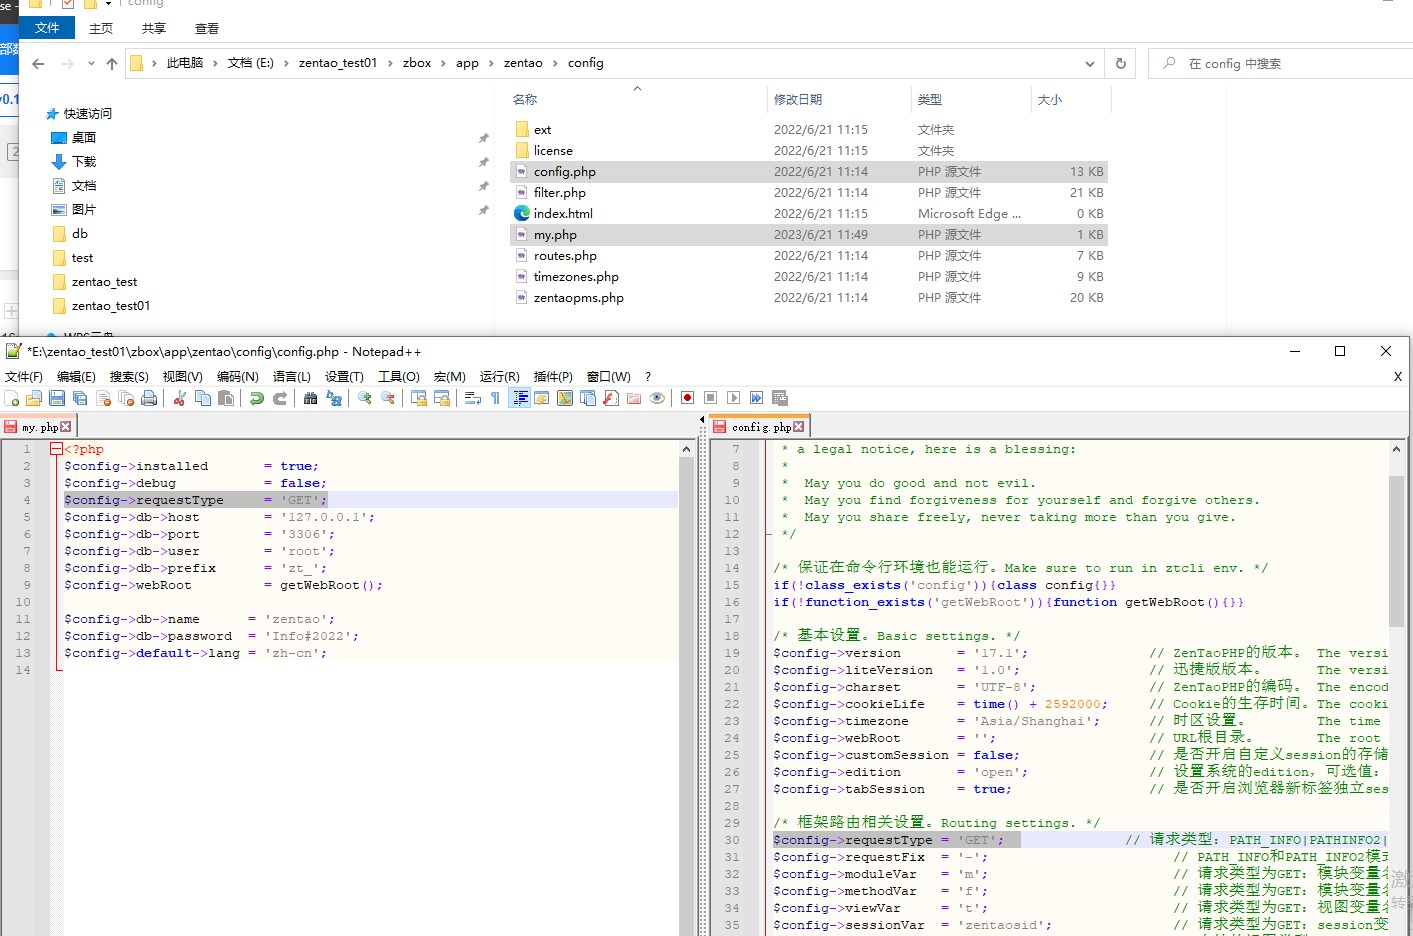This screenshot has height=936, width=1413.
Task: Expand the address bar history dropdown
Action: click(x=1089, y=64)
